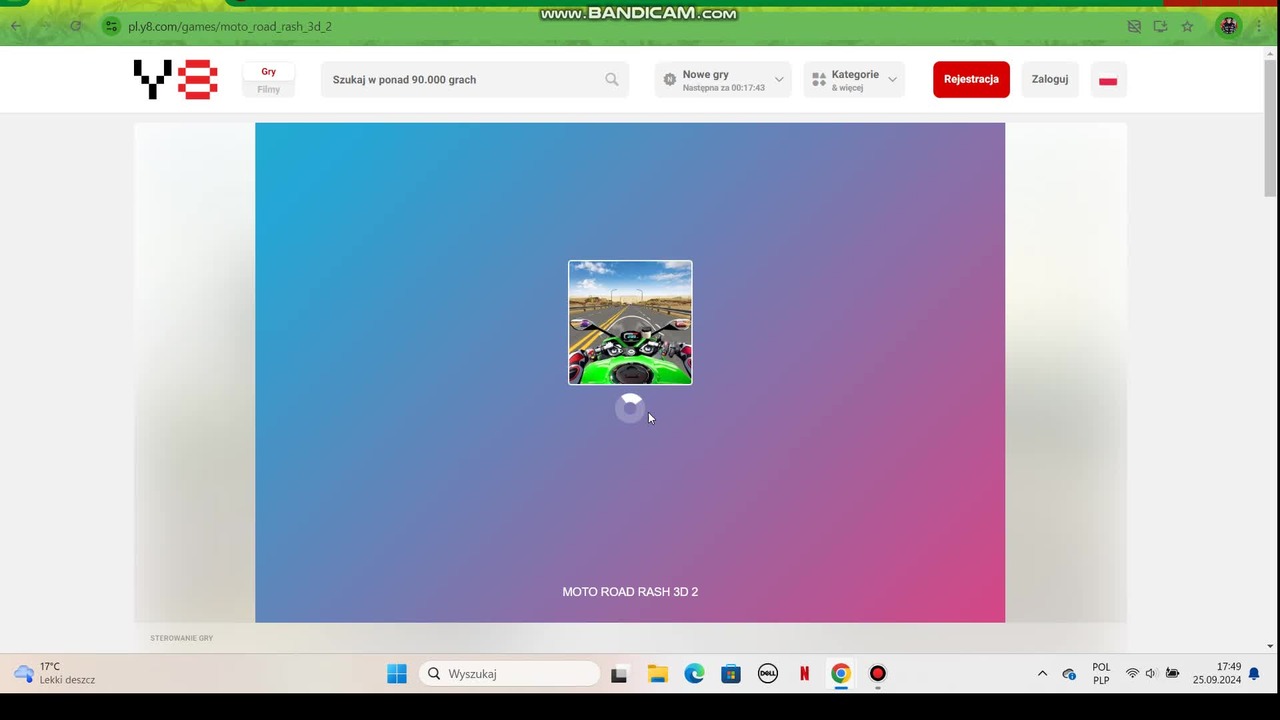The image size is (1280, 720).
Task: Click the Y8 logo
Action: (x=176, y=79)
